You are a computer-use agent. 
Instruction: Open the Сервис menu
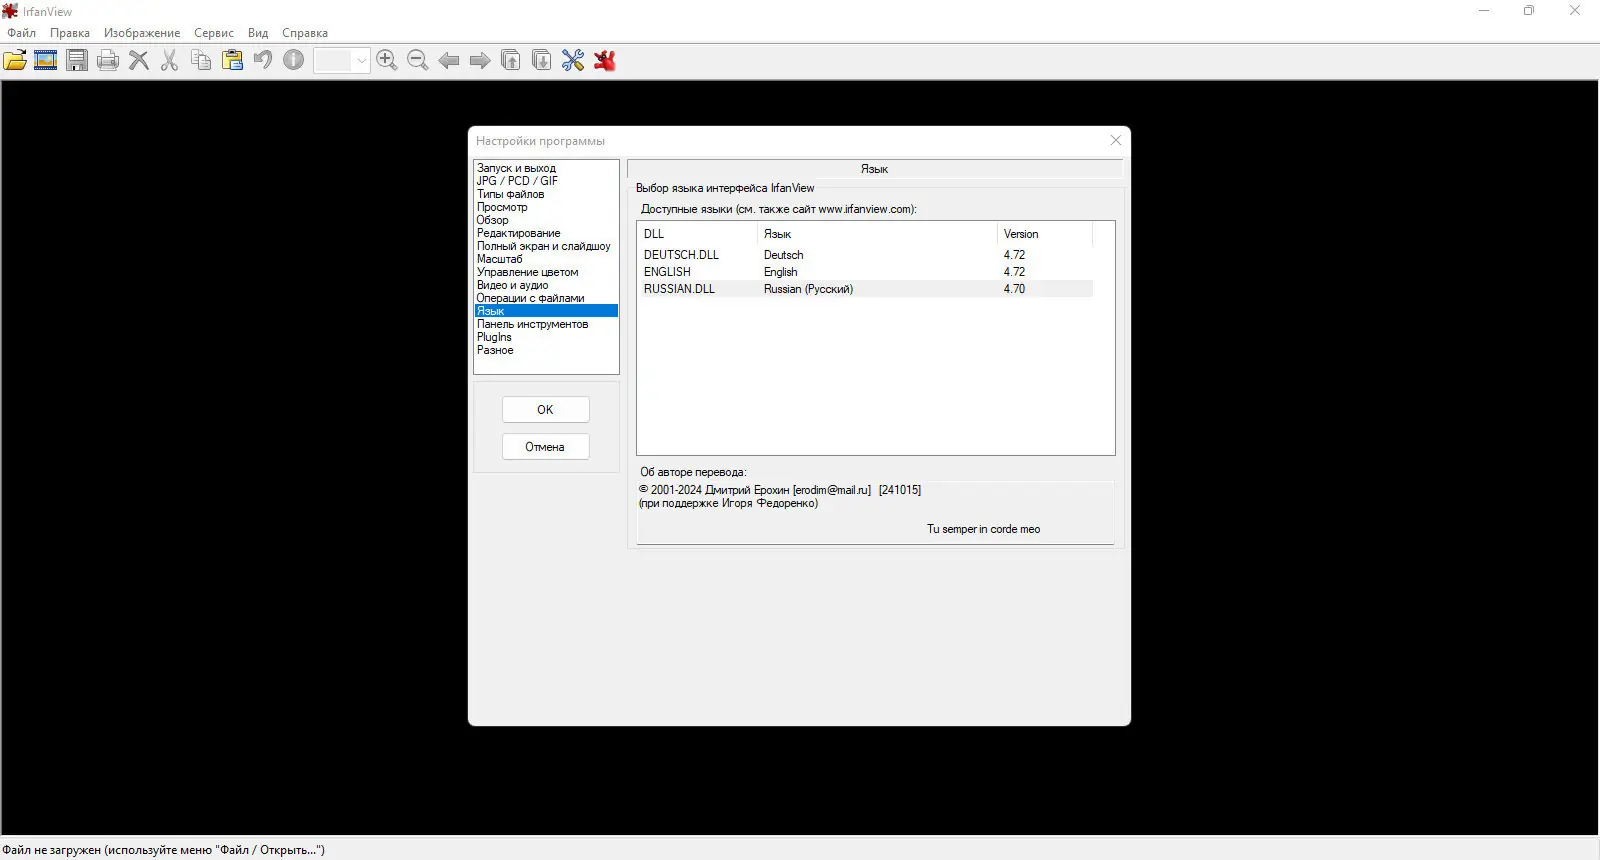[214, 33]
